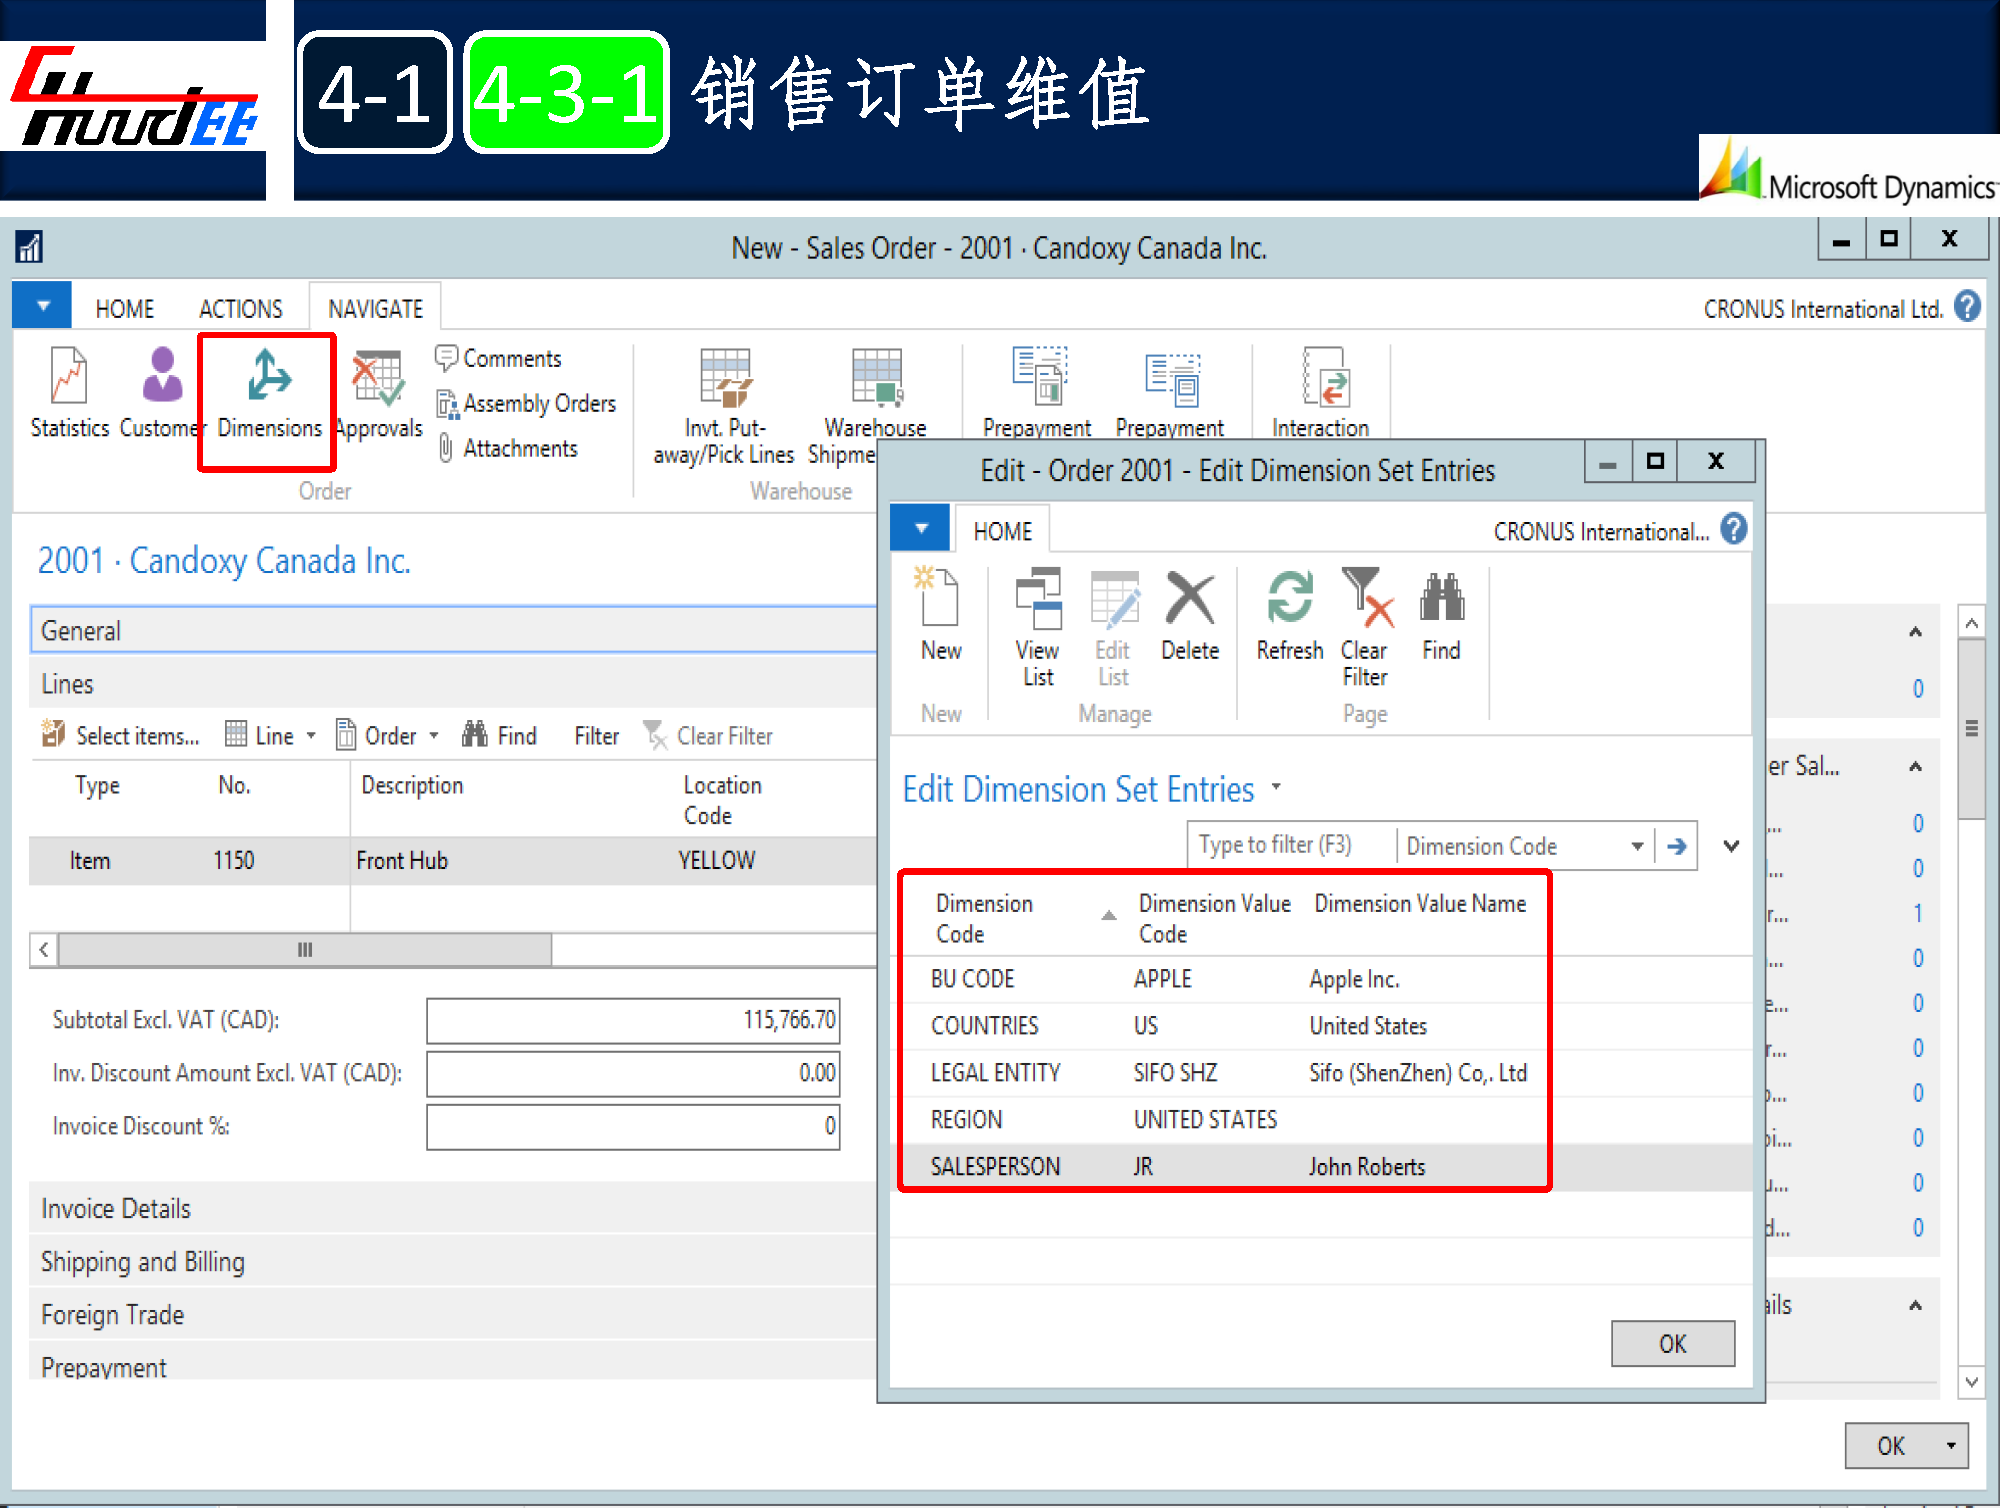Open the Order dropdown in Lines toolbar
Image resolution: width=2000 pixels, height=1508 pixels.
[x=388, y=736]
